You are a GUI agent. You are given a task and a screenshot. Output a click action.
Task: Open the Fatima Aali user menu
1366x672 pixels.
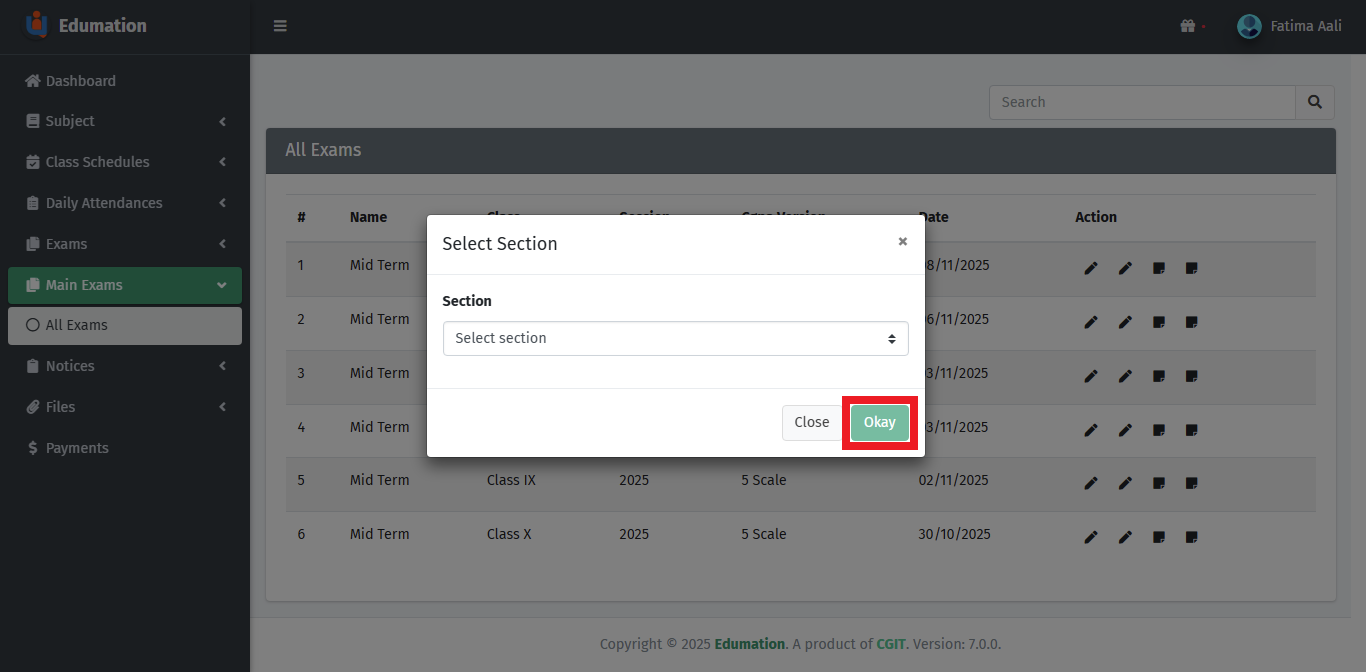(x=1290, y=26)
